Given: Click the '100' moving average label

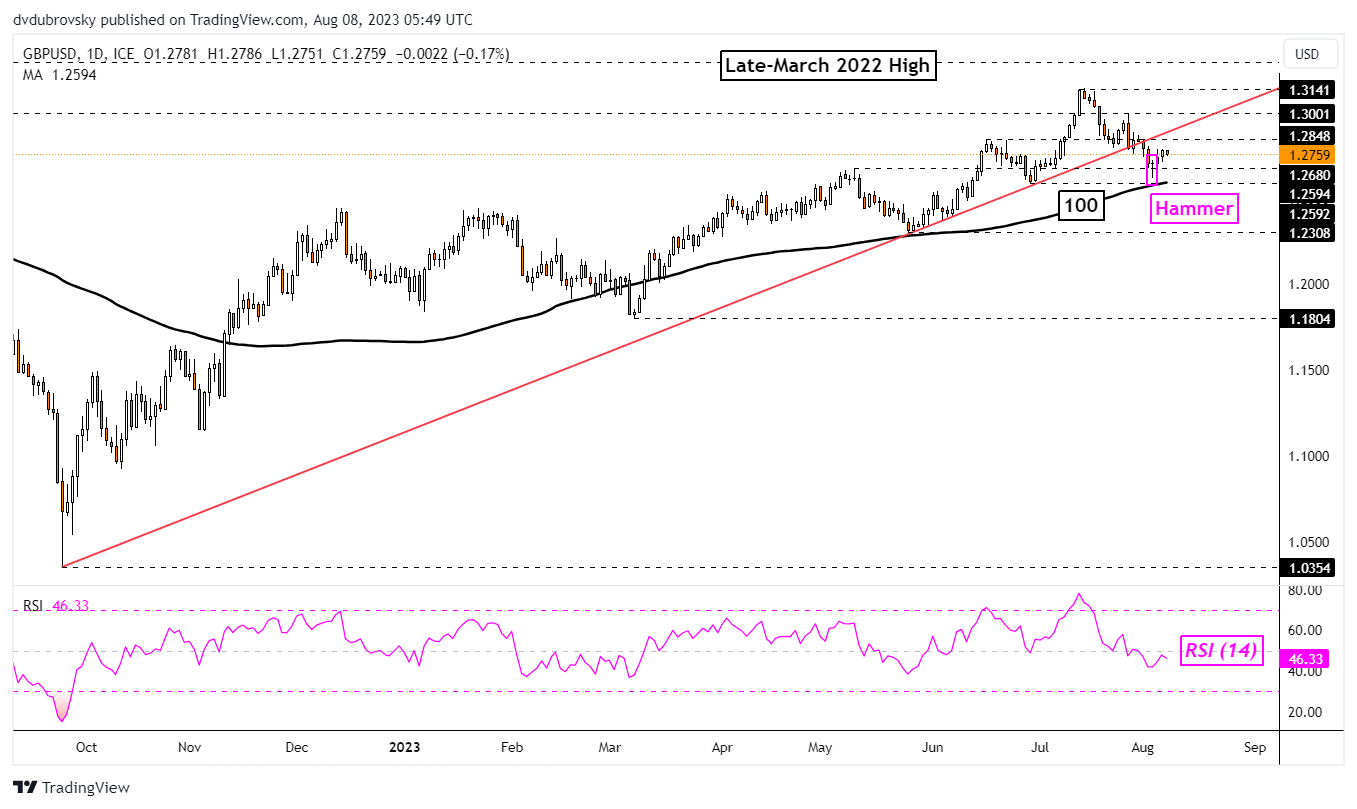Looking at the screenshot, I should click(x=1079, y=206).
